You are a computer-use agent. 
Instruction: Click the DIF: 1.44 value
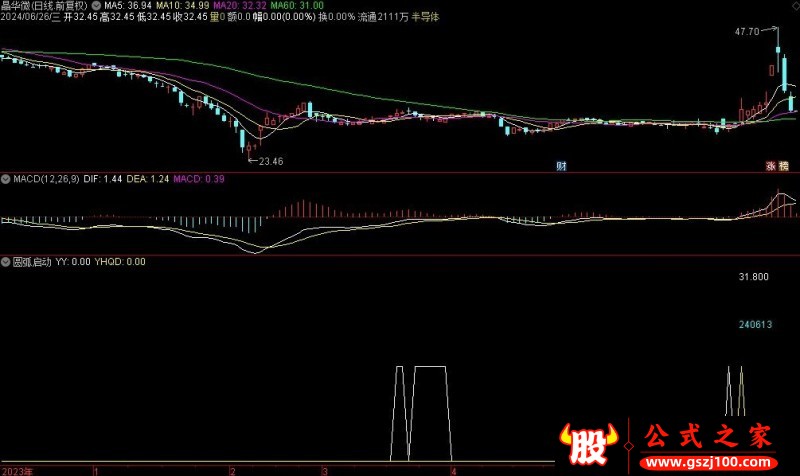click(103, 179)
